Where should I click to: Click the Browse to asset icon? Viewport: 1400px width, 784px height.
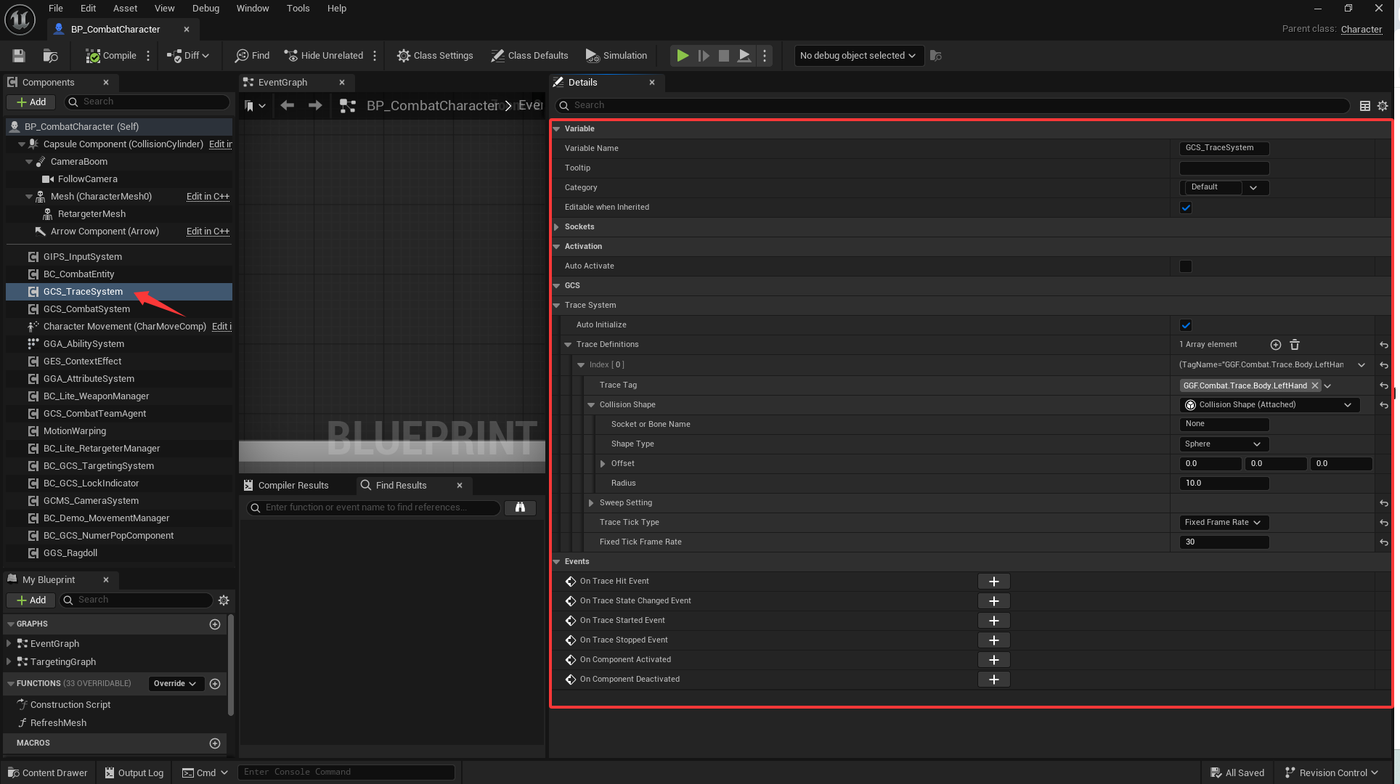pos(50,56)
